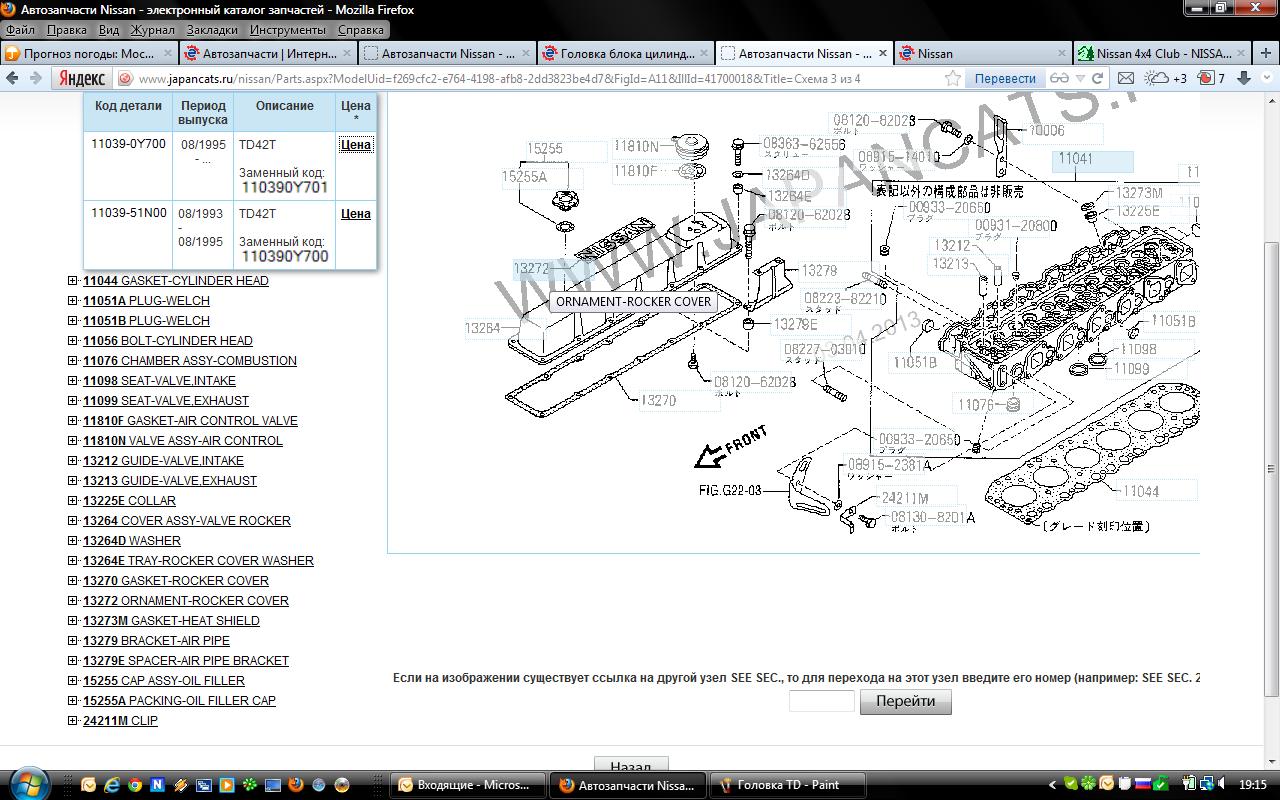
Task: Open the Закладки menu
Action: point(212,30)
